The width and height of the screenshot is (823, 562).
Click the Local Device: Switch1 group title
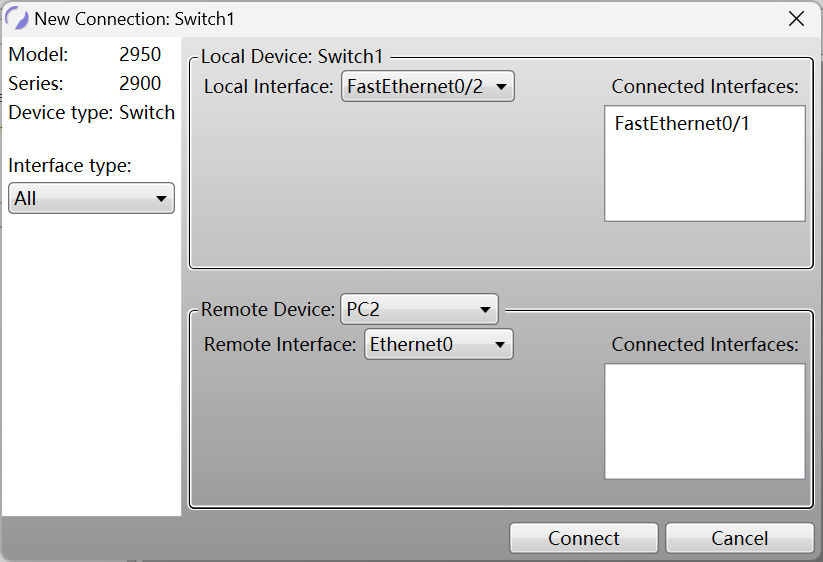click(292, 57)
